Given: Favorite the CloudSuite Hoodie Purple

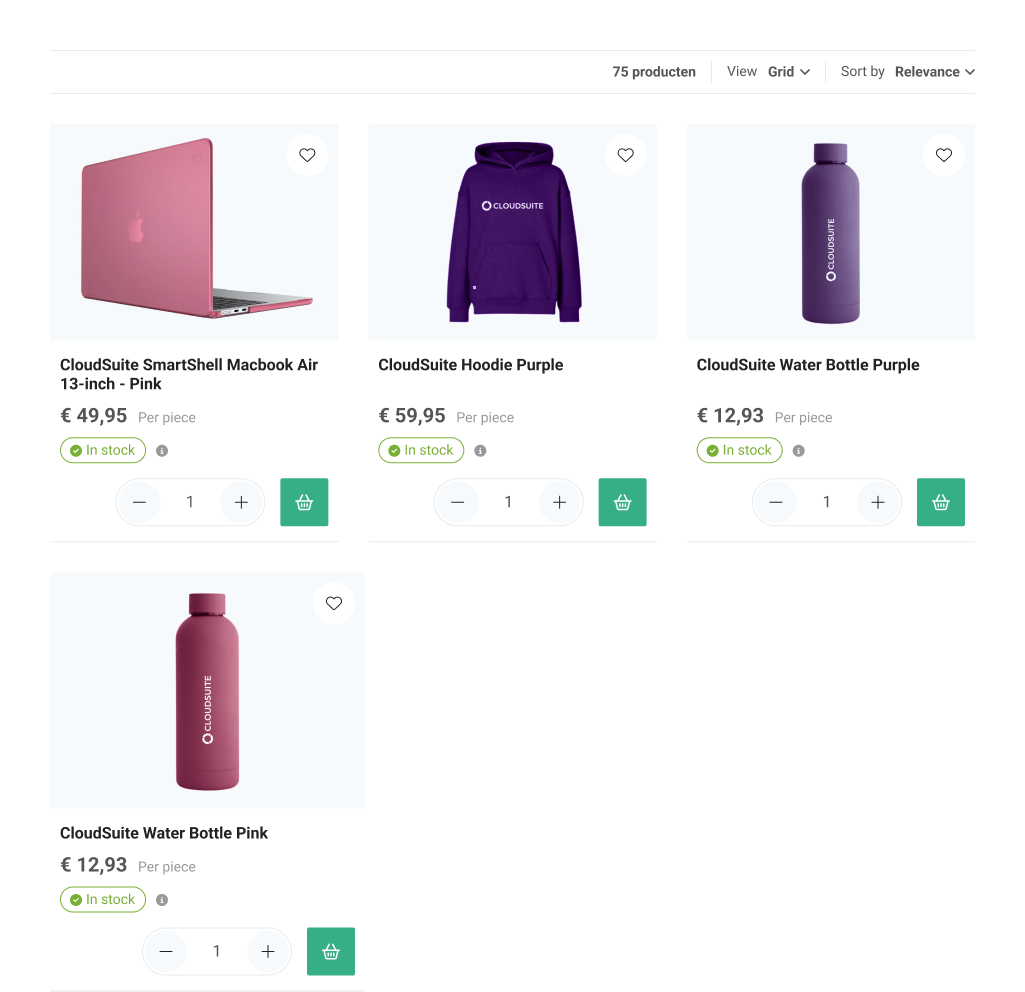Looking at the screenshot, I should pos(625,155).
